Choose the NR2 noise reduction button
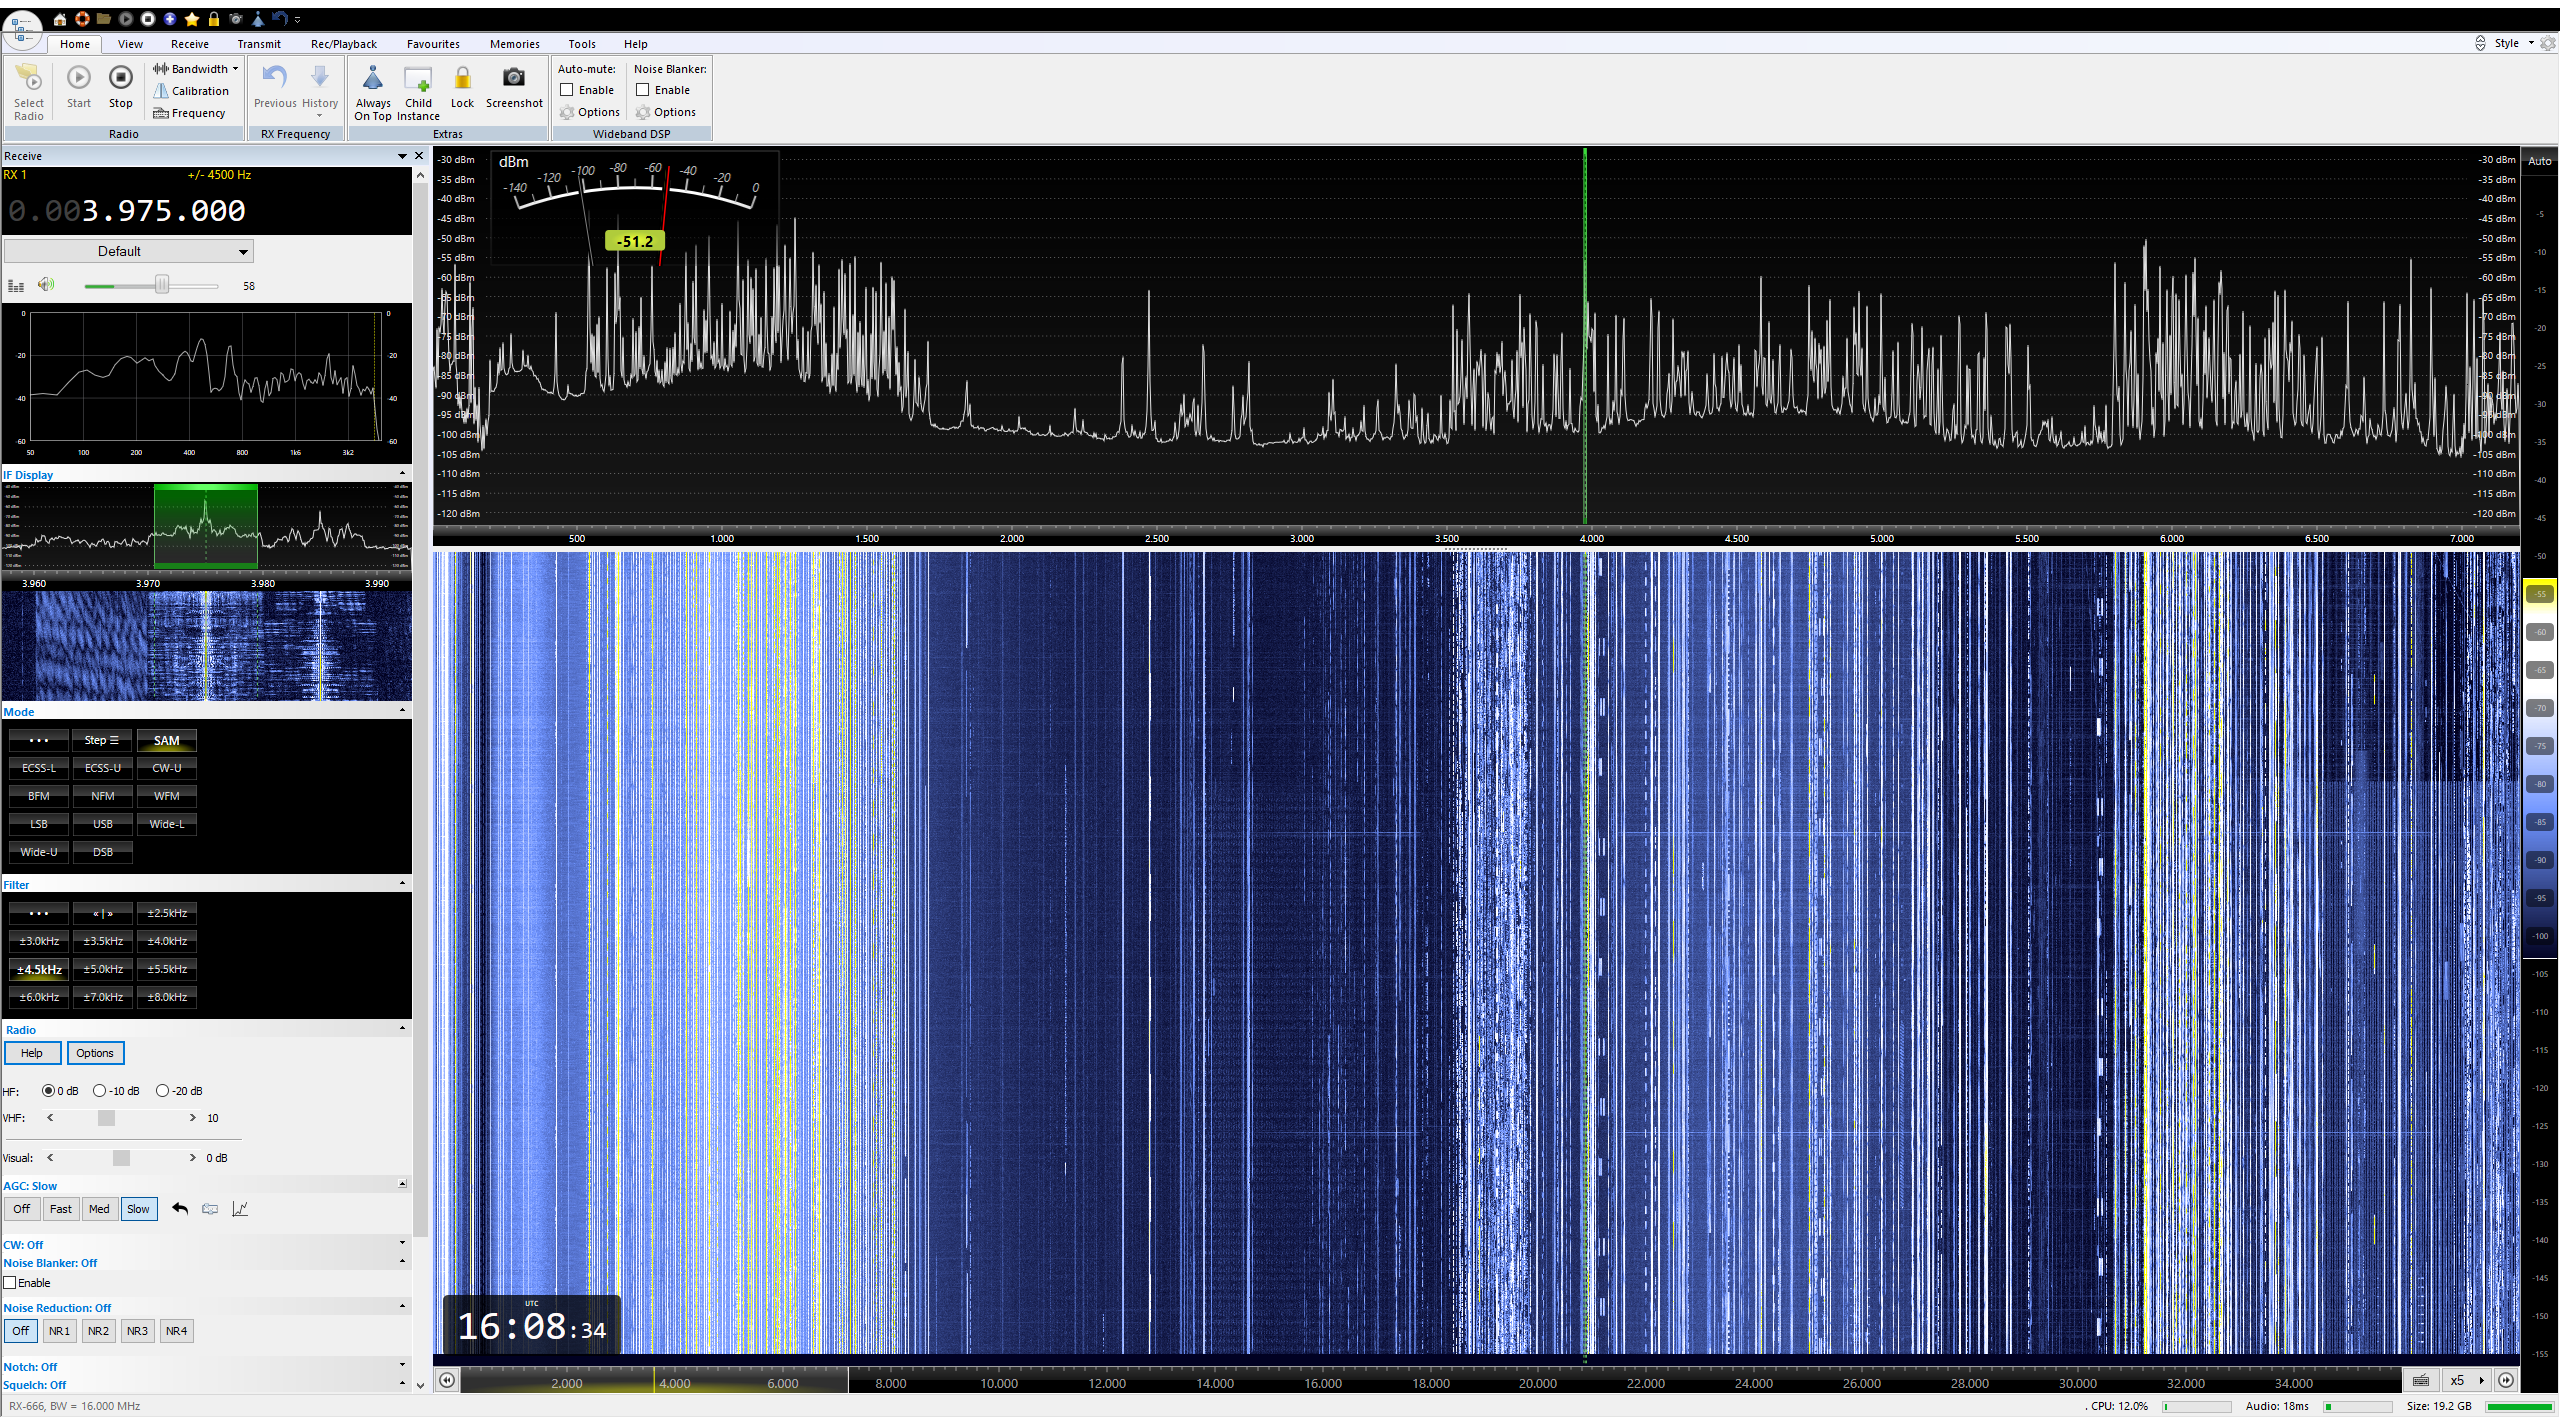Viewport: 2560px width, 1418px height. click(x=98, y=1331)
